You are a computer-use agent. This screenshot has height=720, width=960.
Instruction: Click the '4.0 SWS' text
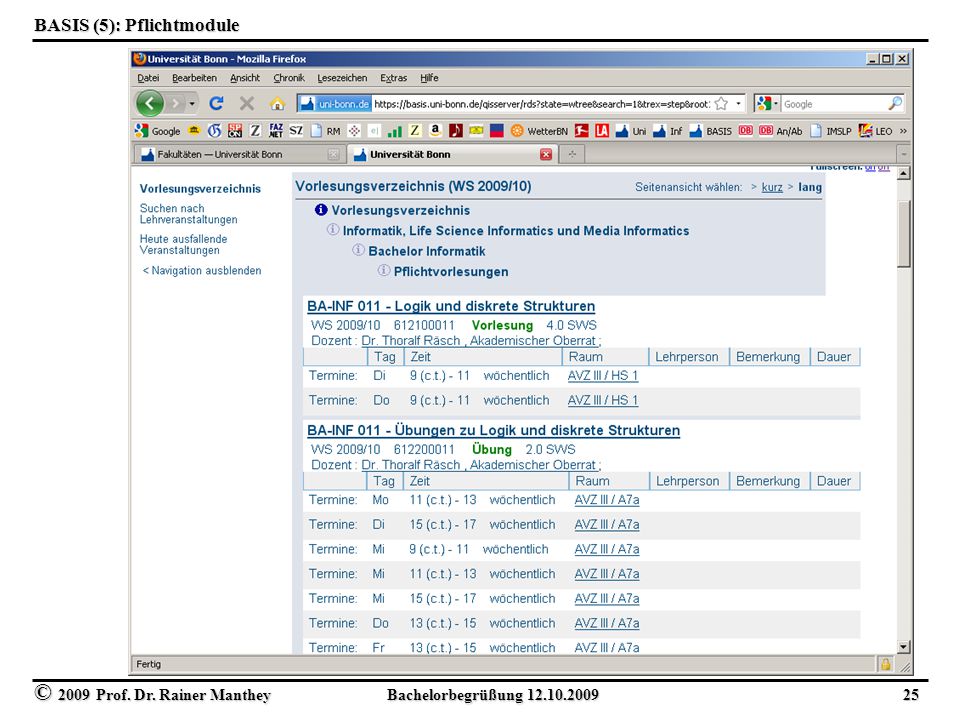[571, 326]
